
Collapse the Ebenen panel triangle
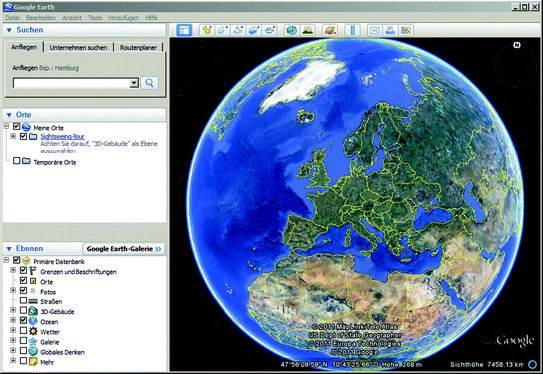[9, 249]
